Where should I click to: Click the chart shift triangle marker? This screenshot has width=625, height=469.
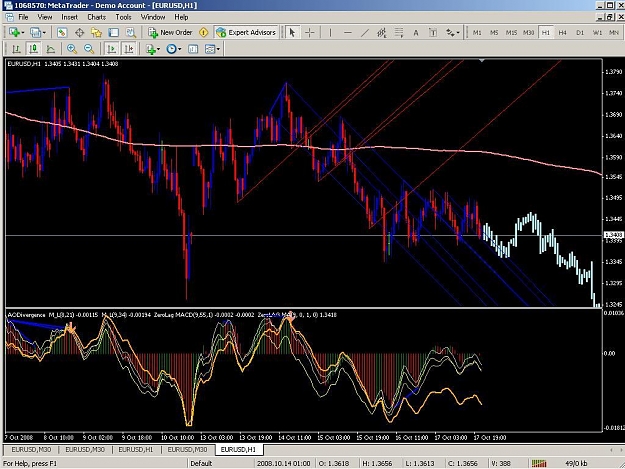pyautogui.click(x=482, y=61)
